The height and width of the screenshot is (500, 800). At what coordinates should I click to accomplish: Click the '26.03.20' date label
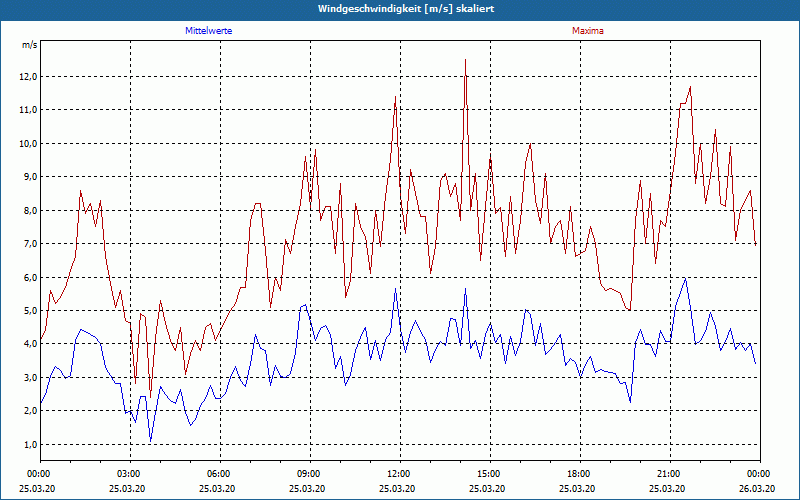757,488
